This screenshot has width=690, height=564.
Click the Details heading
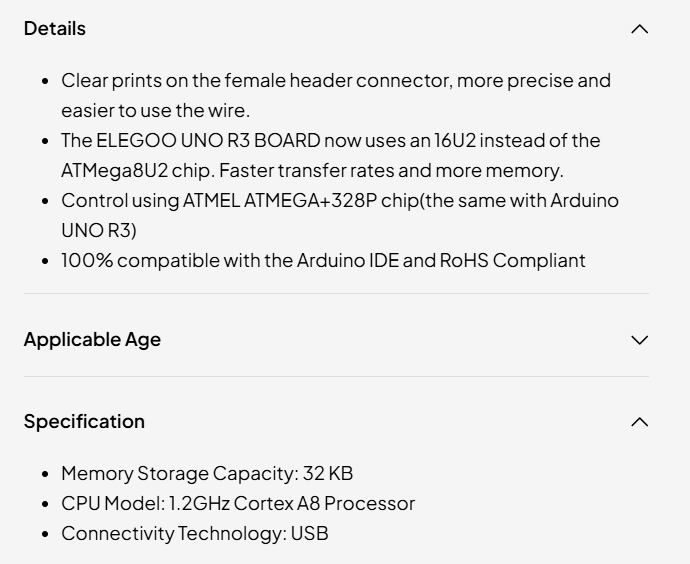click(55, 28)
